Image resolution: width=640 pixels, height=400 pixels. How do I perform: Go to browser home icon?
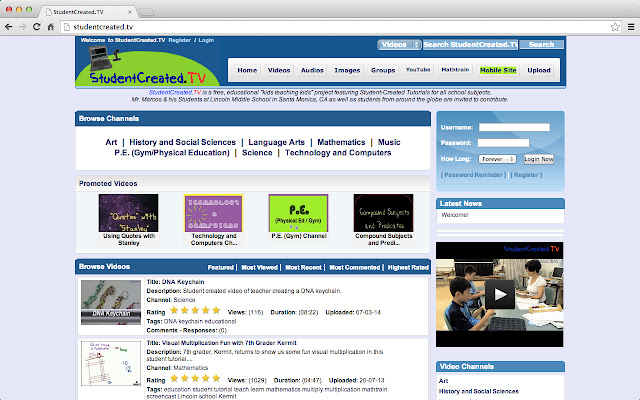click(51, 27)
